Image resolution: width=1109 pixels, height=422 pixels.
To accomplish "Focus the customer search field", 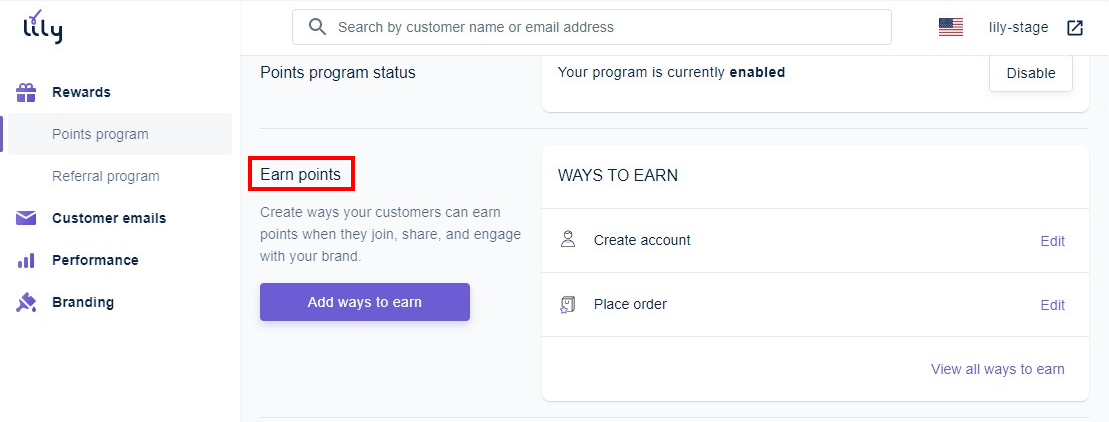I will [600, 27].
